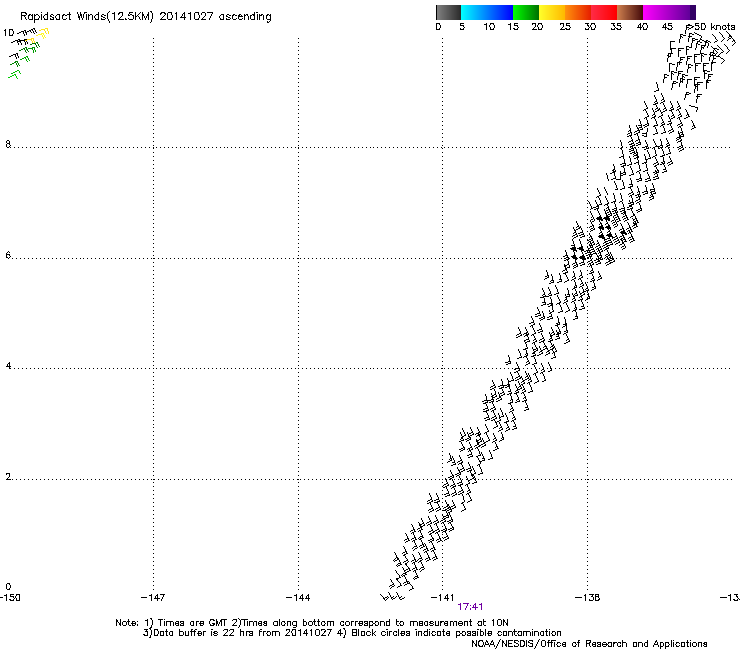Click the >50 knots legend label
Screen dimensions: 740x650
711,27
